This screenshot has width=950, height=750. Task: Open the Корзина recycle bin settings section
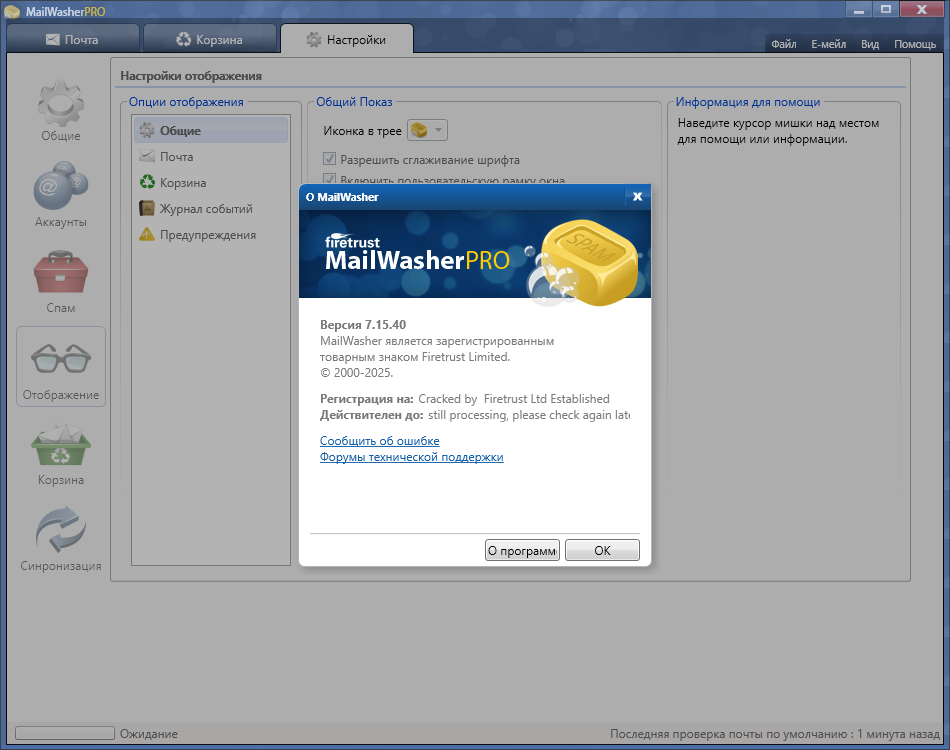click(x=61, y=454)
